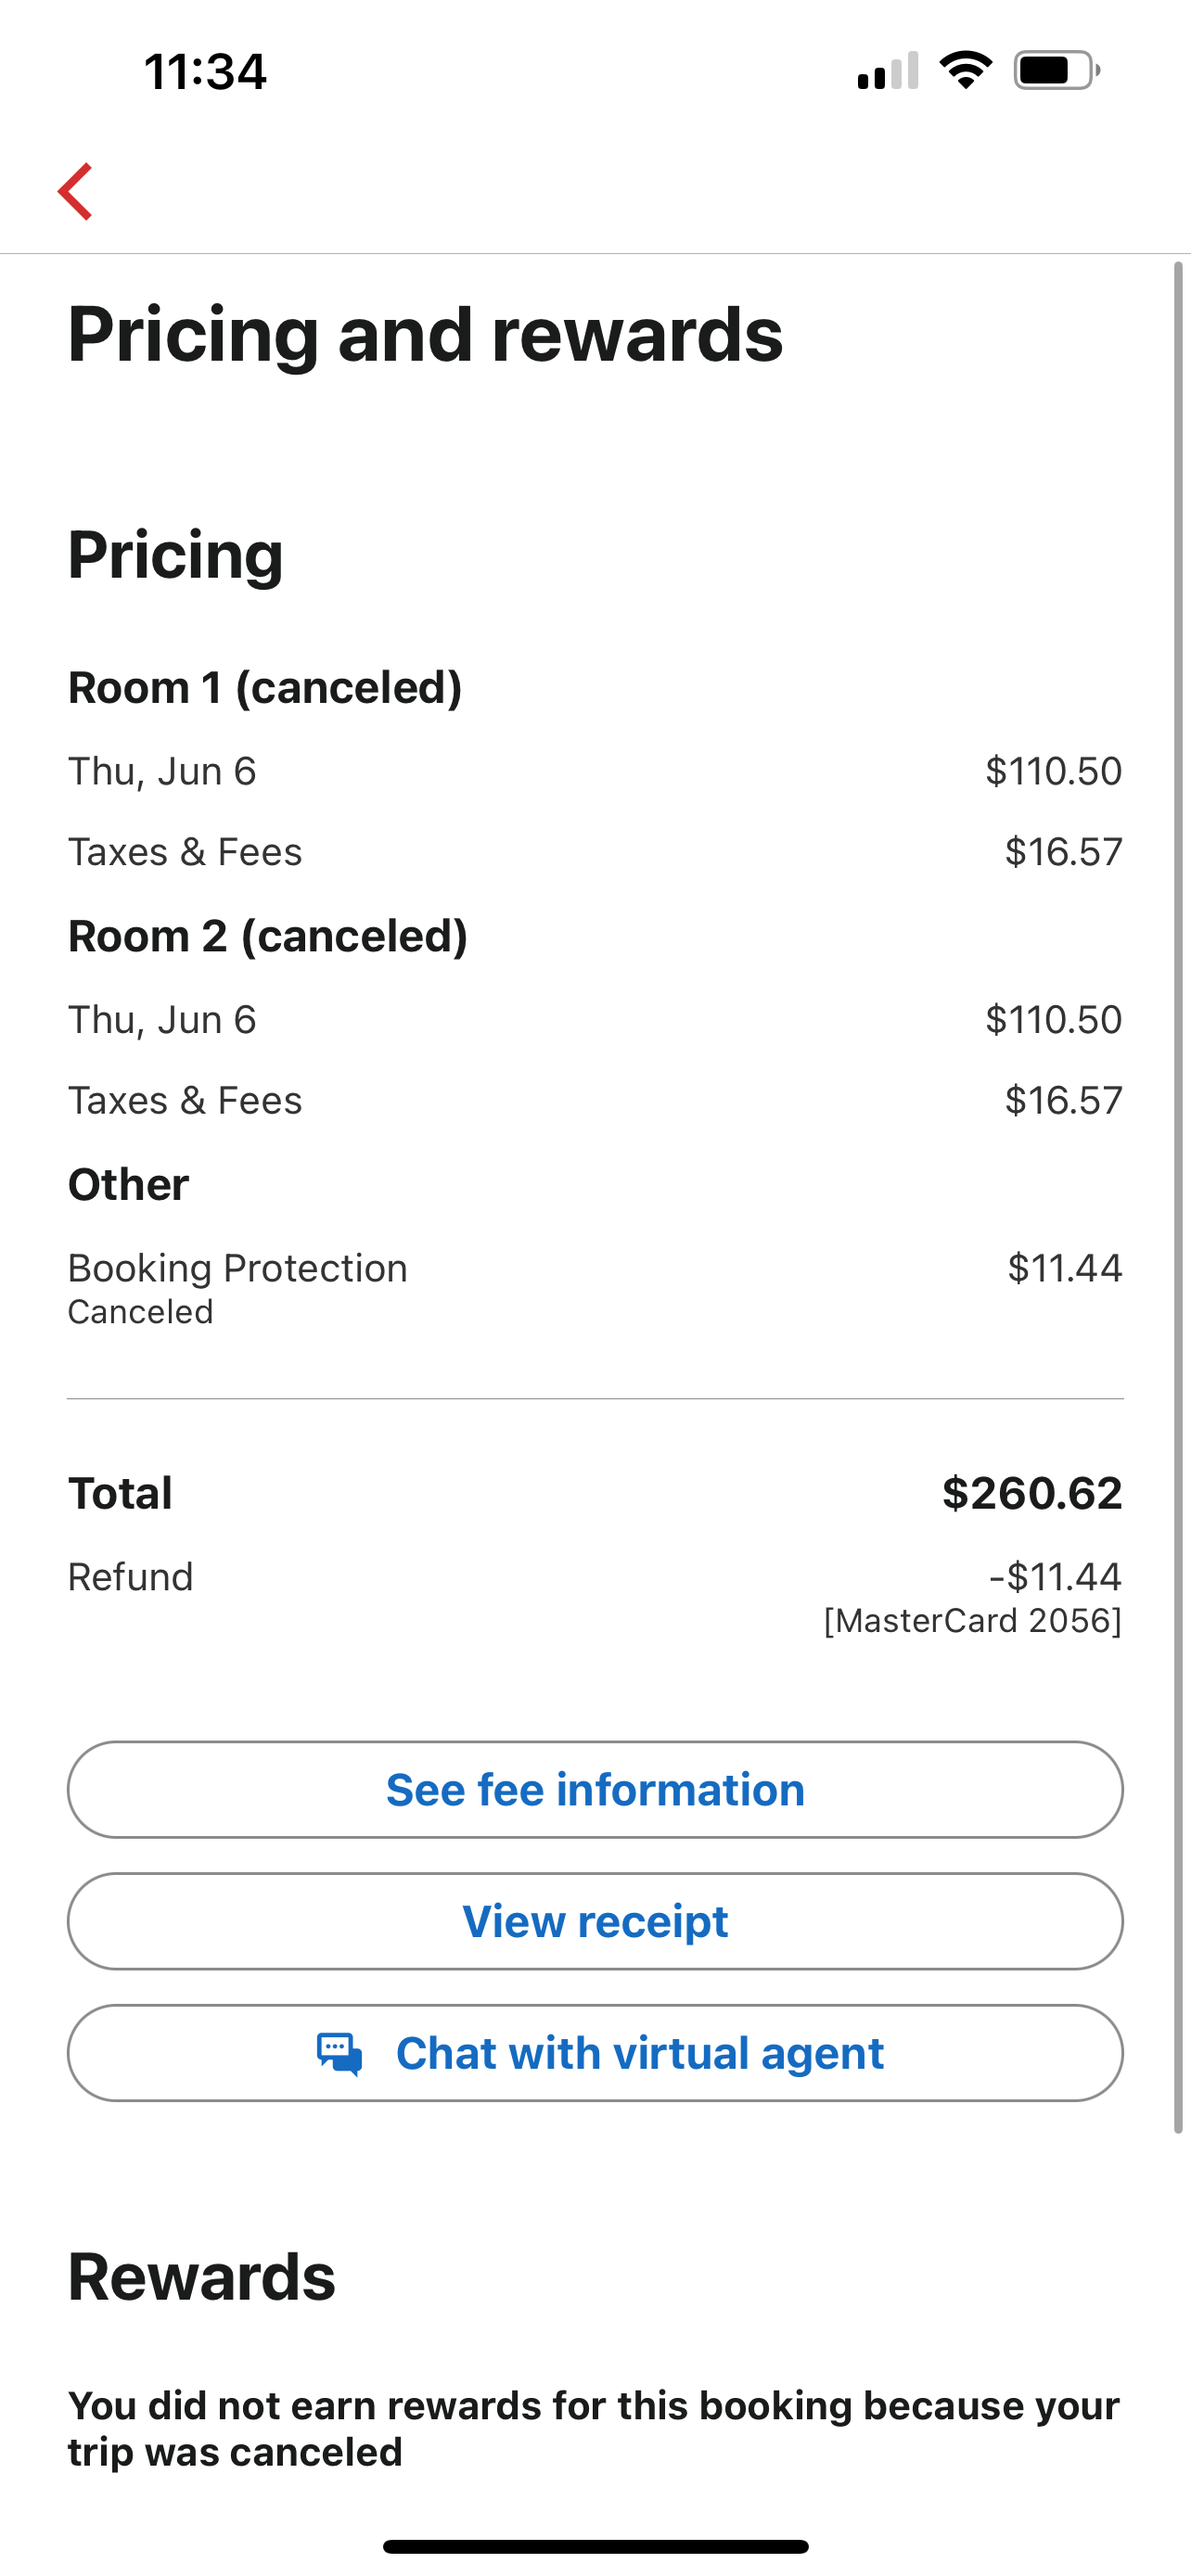
Task: Tap the rewards not earned message
Action: click(594, 2429)
